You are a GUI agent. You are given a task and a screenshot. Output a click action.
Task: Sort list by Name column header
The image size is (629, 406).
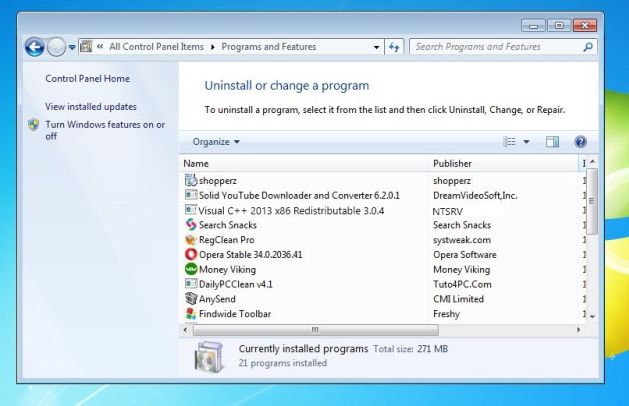(x=304, y=164)
